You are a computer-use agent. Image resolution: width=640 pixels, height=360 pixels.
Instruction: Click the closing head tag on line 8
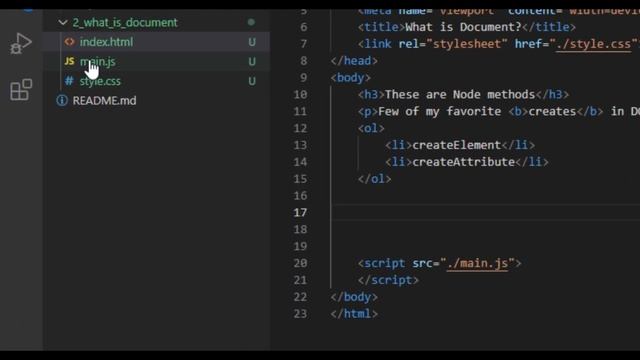[354, 61]
